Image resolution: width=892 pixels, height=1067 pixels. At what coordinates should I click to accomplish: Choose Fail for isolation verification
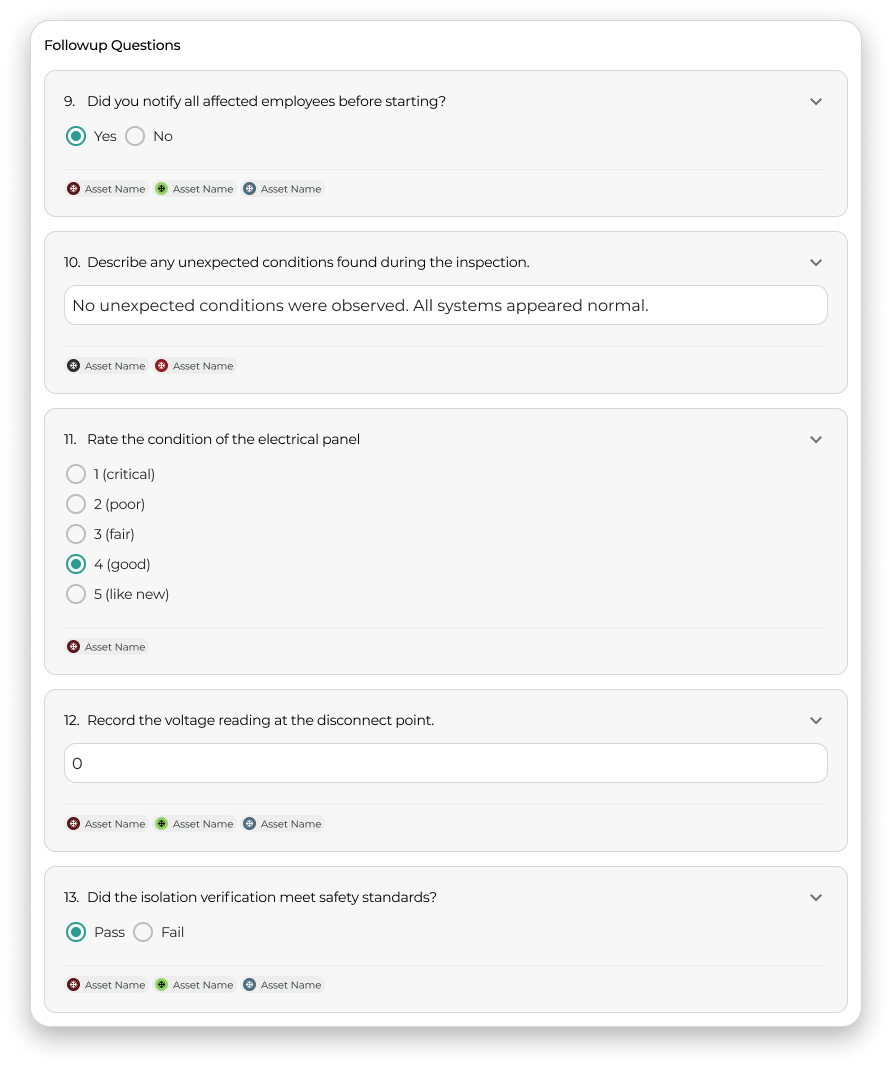(x=143, y=932)
